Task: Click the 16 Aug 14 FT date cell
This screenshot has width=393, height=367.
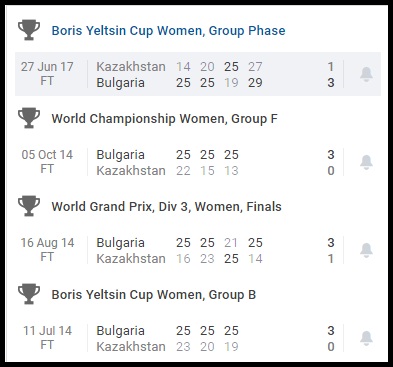Action: pos(47,250)
